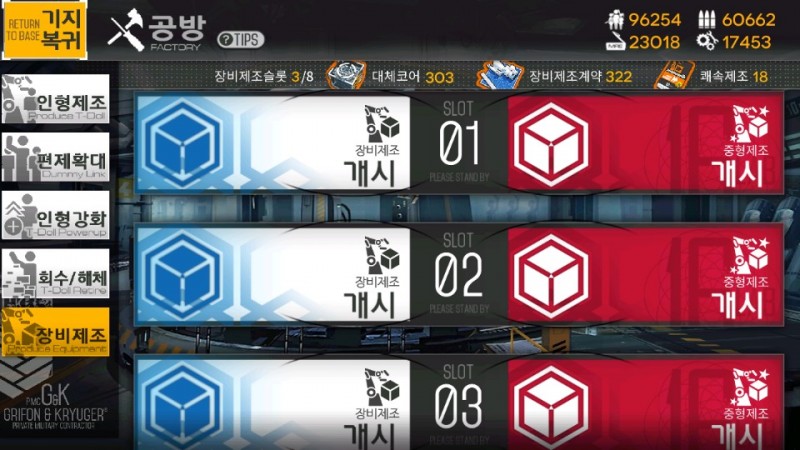The image size is (800, 450).
Task: Tap the equipment production contract icon
Action: 500,76
